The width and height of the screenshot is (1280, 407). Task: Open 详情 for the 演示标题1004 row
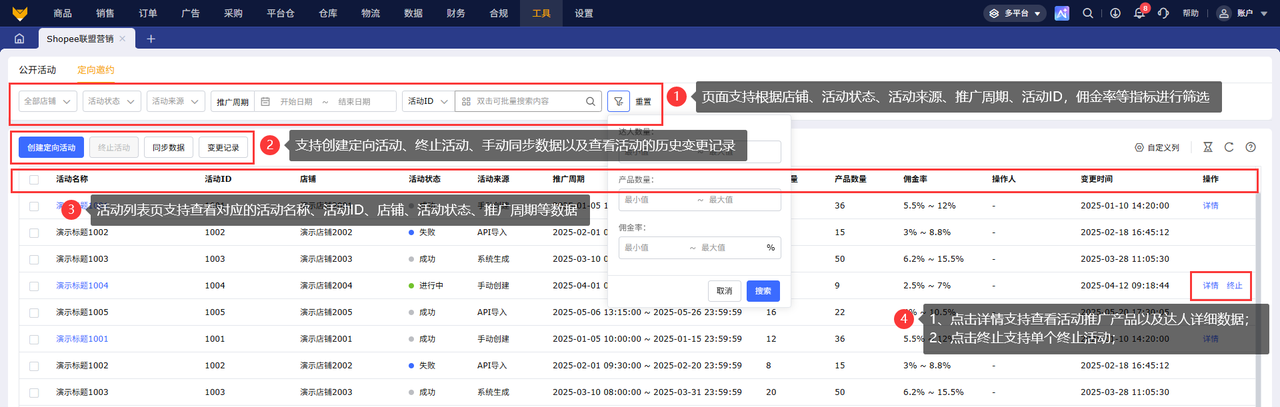click(x=1210, y=285)
